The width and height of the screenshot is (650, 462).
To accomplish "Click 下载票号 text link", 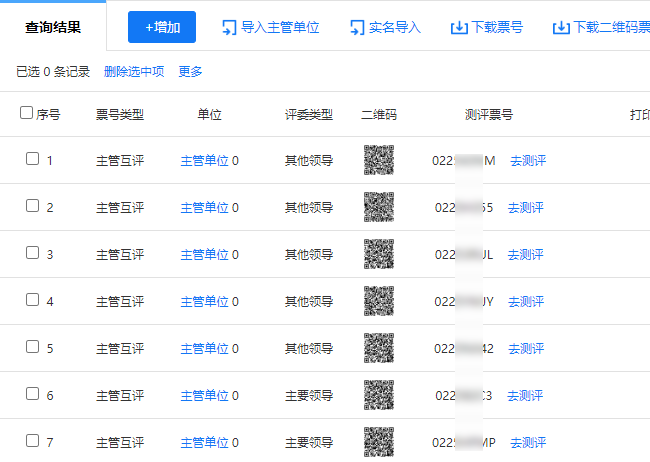I will (x=497, y=28).
